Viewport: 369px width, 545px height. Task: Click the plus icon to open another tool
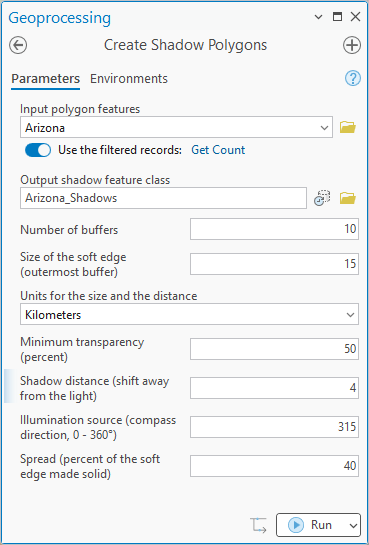click(x=352, y=46)
